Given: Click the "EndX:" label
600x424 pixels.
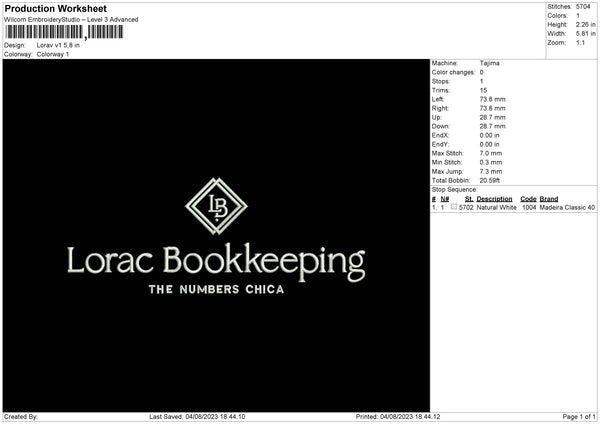Looking at the screenshot, I should point(440,135).
